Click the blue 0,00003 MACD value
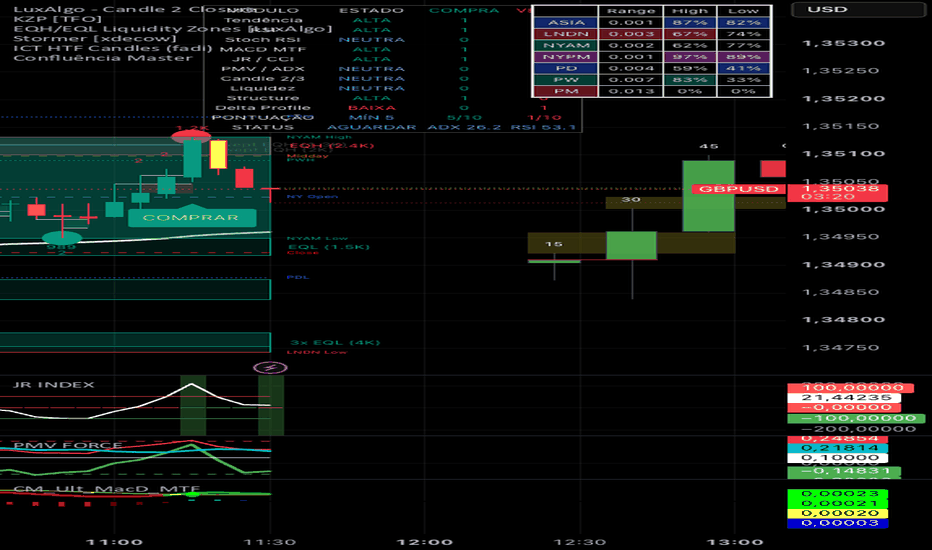Viewport: 932px width, 550px height. point(837,523)
